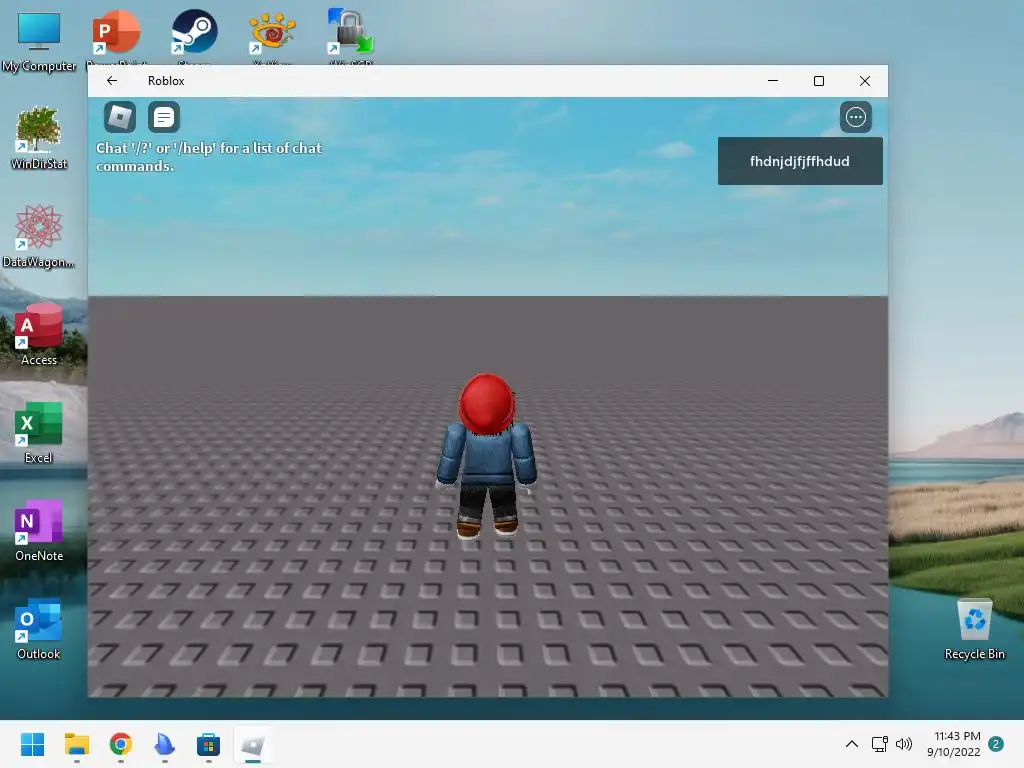Open Google Chrome from the taskbar
Image resolution: width=1024 pixels, height=768 pixels.
click(120, 744)
